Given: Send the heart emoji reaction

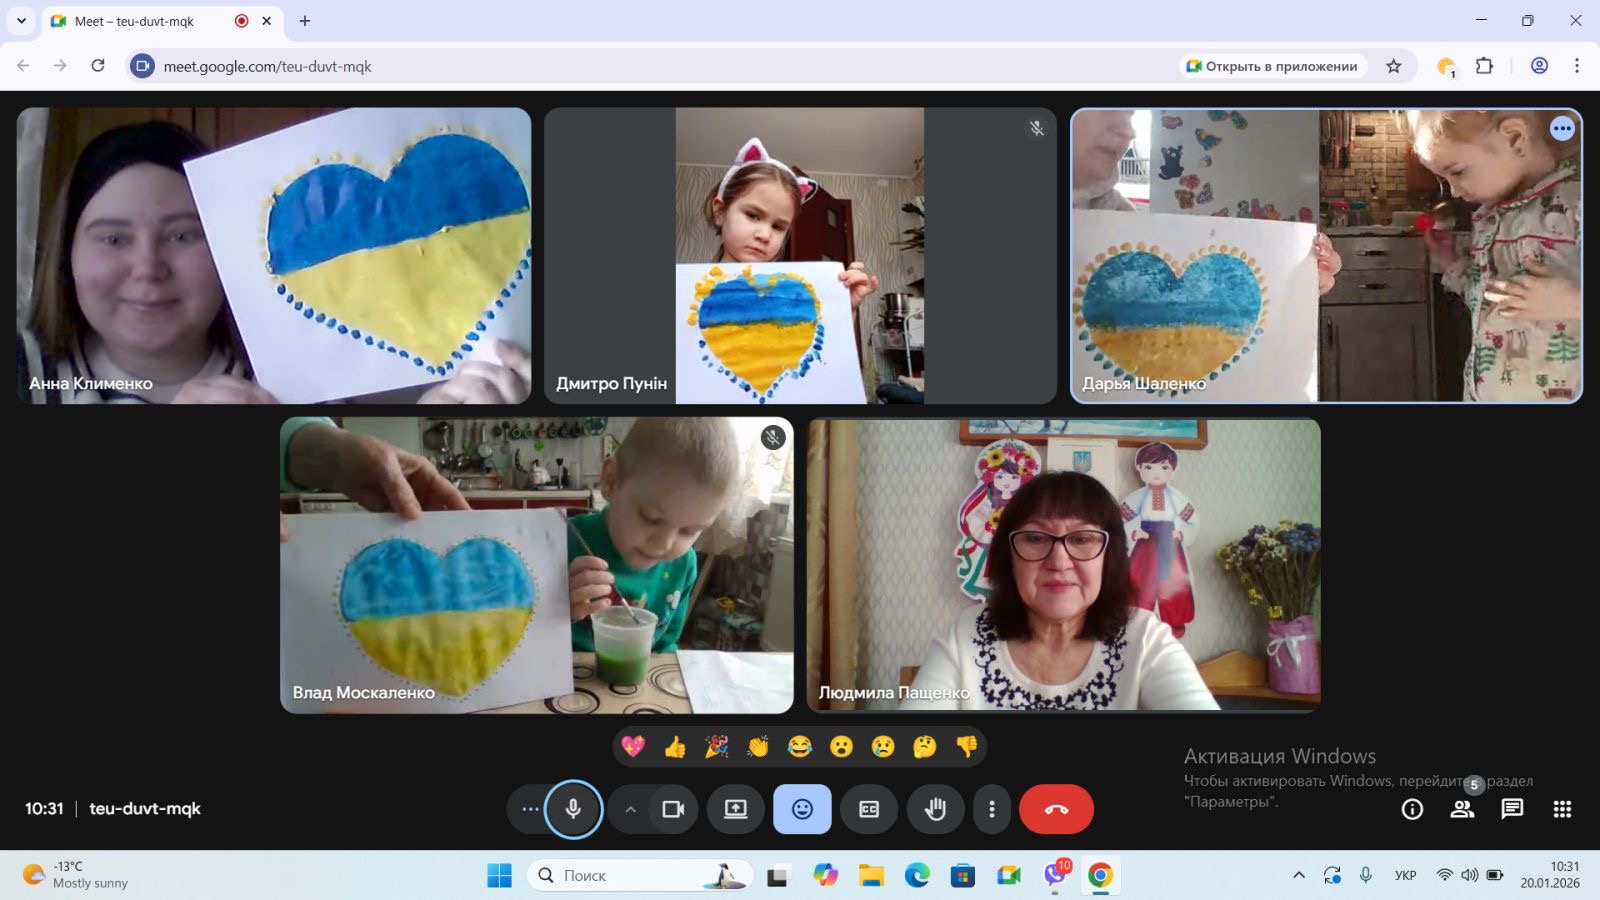Looking at the screenshot, I should click(633, 747).
